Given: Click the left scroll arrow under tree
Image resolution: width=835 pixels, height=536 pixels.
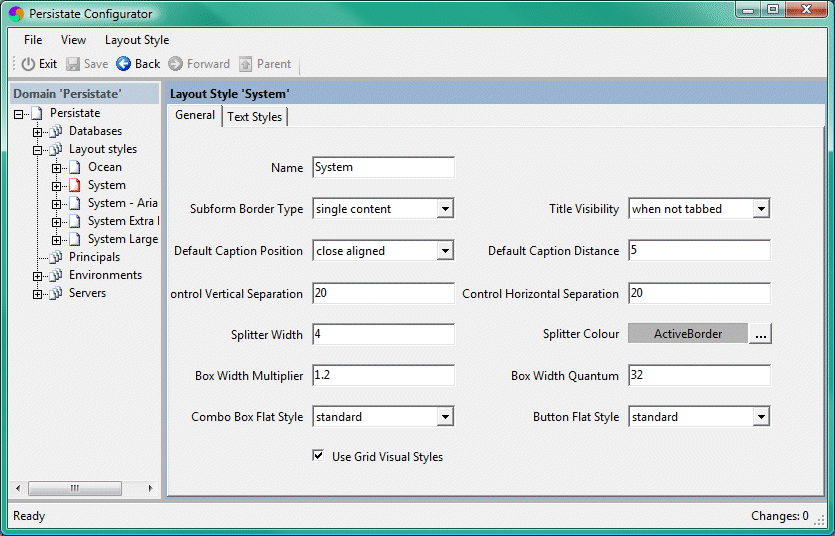Looking at the screenshot, I should (x=18, y=488).
